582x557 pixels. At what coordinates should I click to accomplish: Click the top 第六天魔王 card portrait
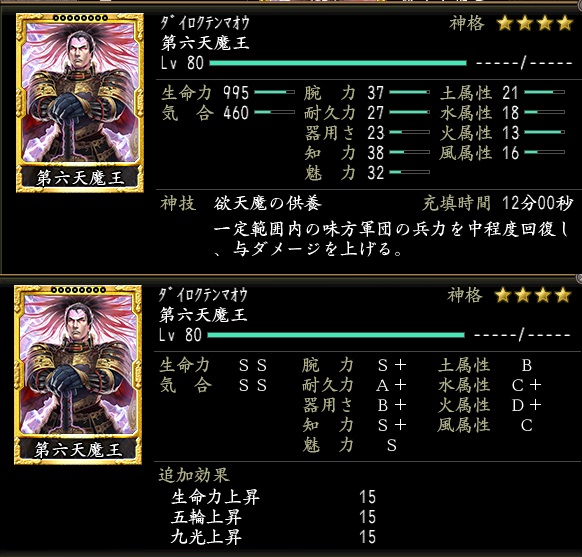pos(80,103)
